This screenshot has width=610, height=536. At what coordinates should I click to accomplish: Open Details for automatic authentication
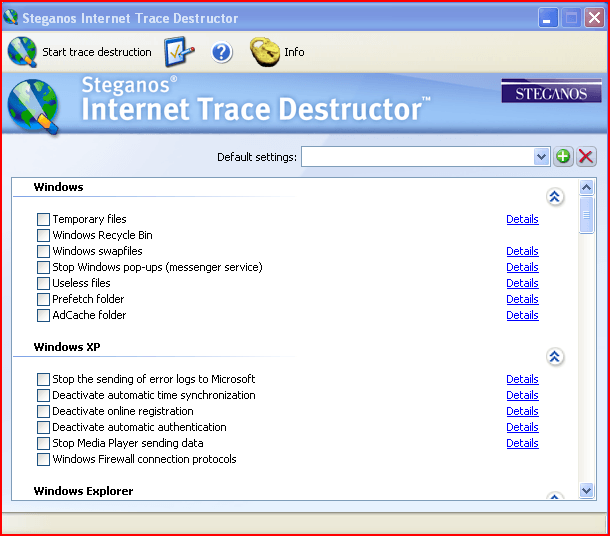tap(522, 427)
